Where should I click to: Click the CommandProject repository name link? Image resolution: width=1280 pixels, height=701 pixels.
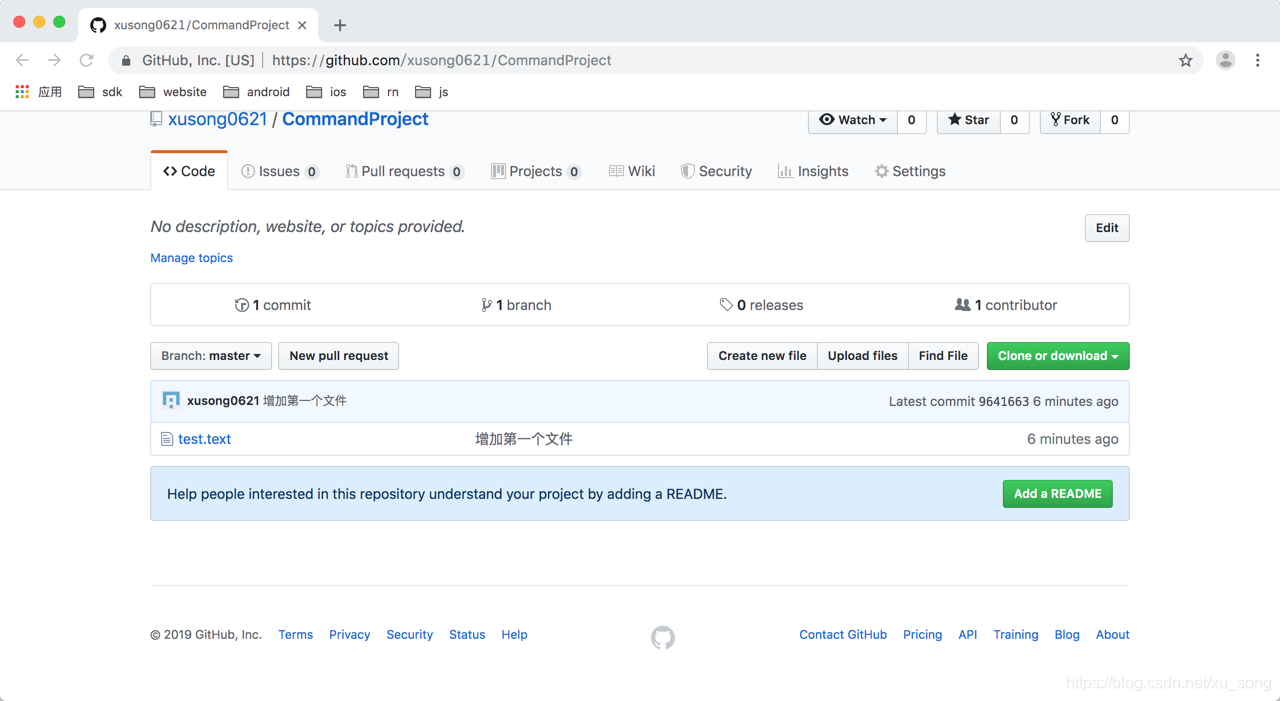tap(355, 119)
